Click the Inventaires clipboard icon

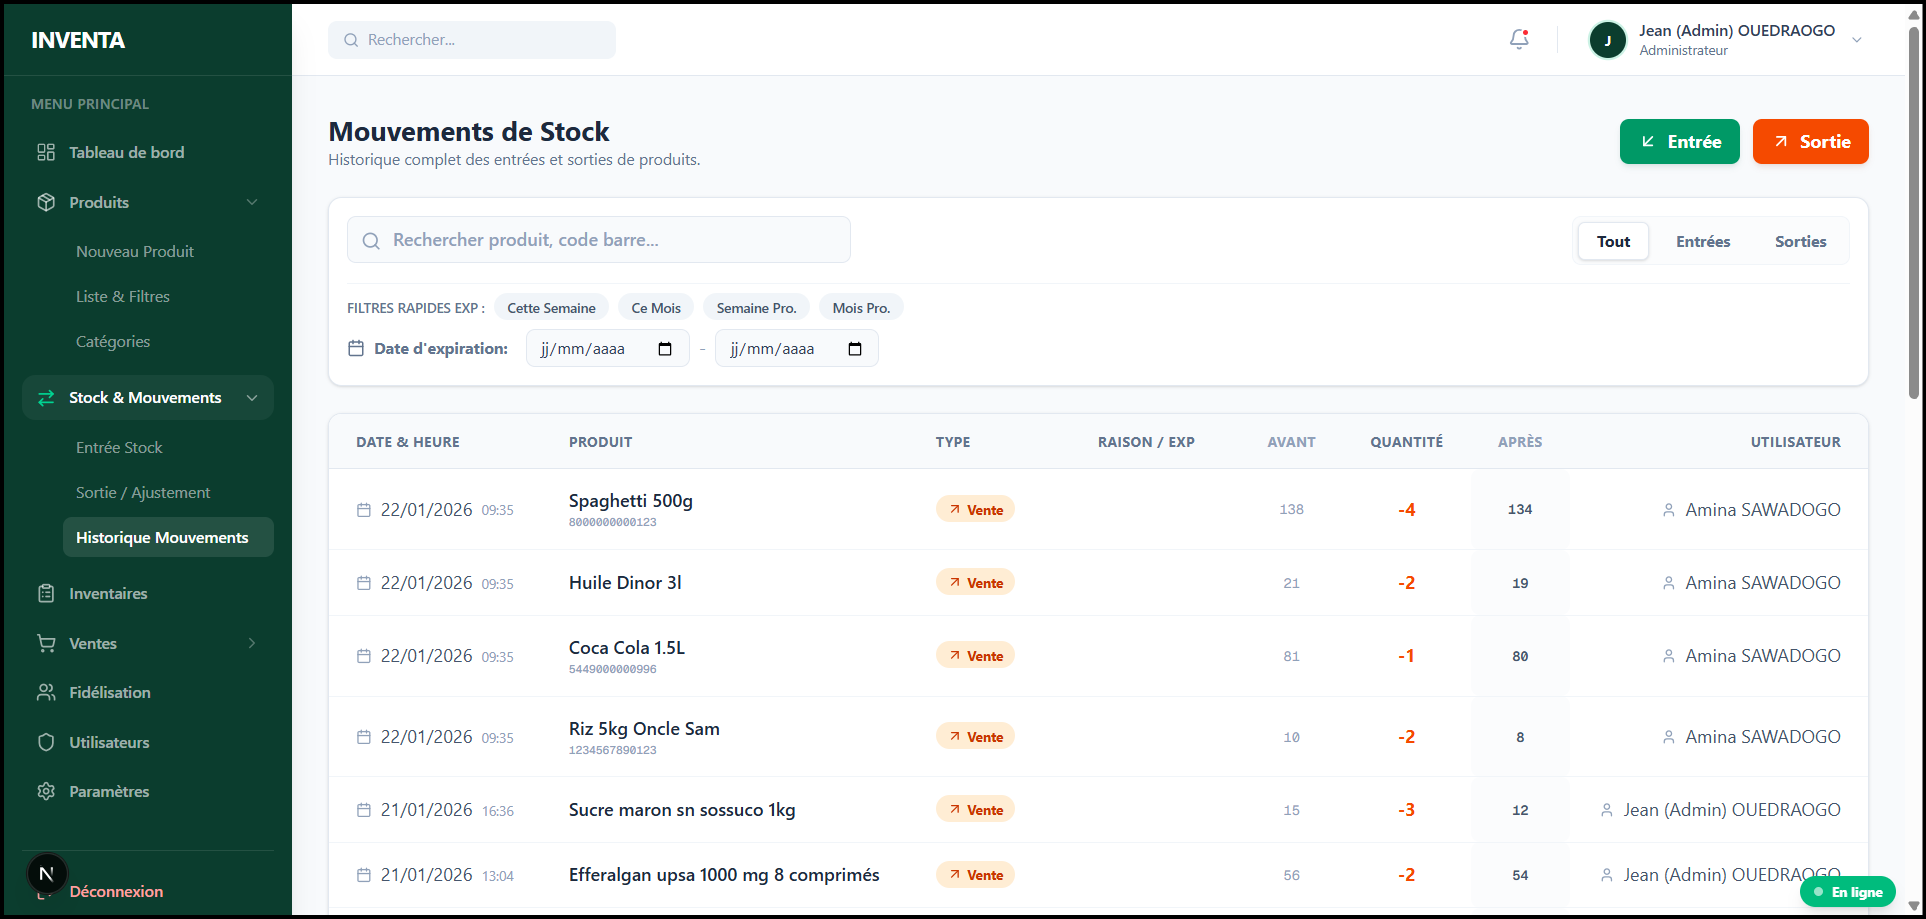46,593
